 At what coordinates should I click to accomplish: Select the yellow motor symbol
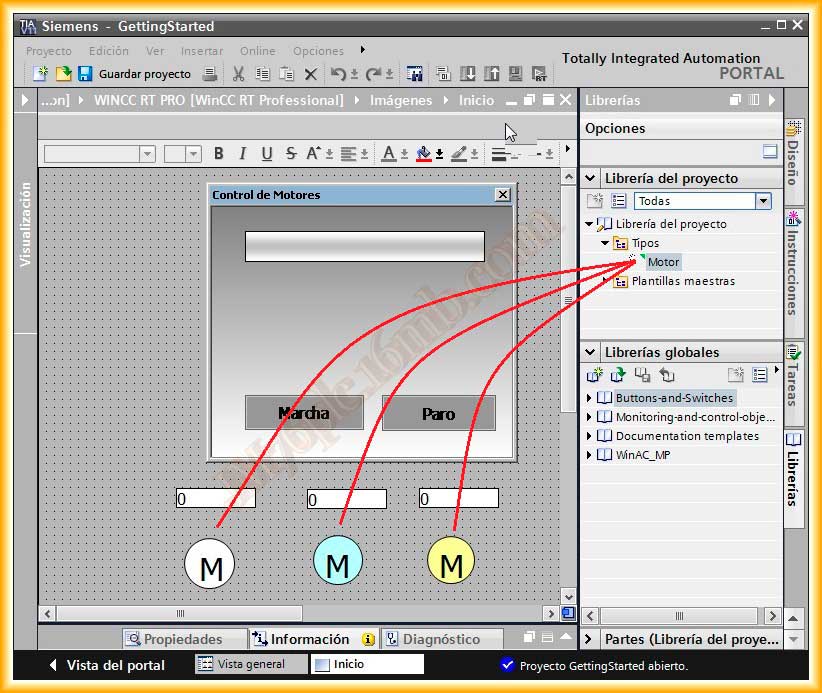451,561
